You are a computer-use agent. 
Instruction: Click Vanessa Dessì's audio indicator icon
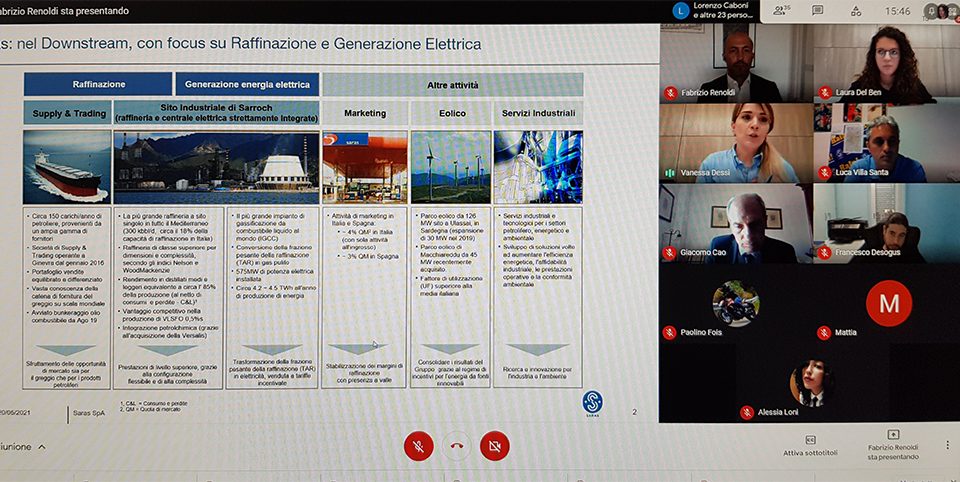[x=671, y=173]
